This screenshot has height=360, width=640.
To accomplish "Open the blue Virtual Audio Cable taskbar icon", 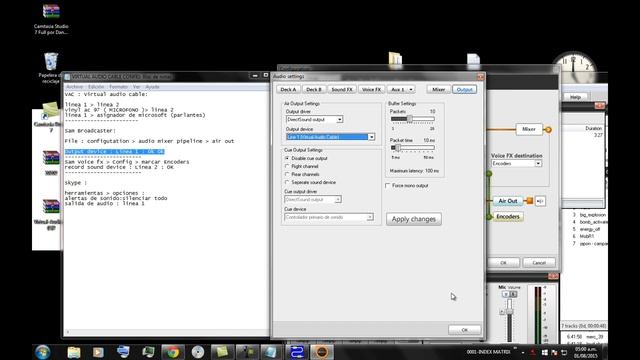I will 297,352.
